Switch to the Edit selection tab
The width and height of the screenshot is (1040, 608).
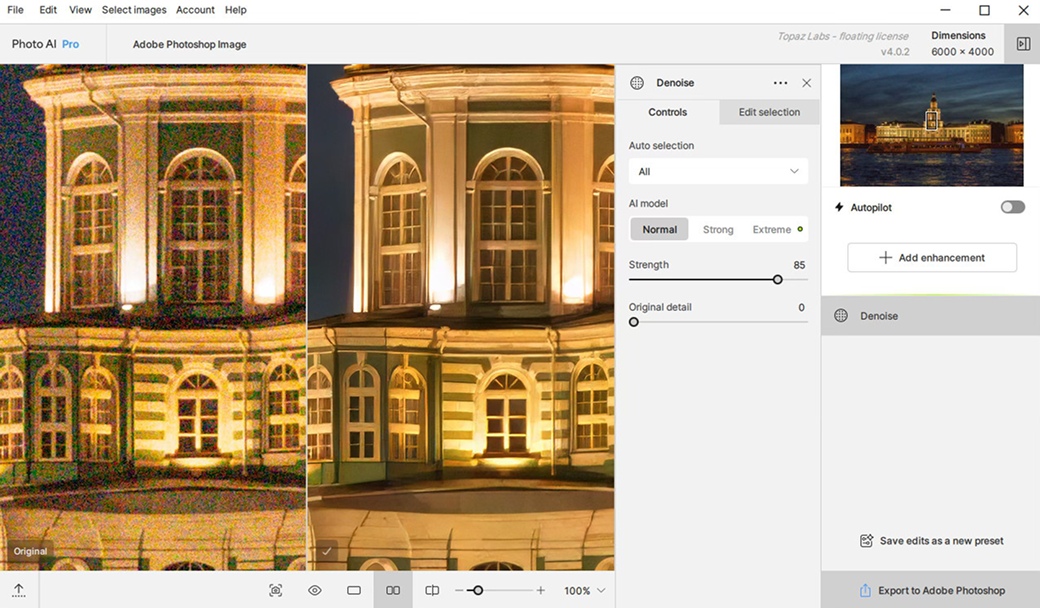(x=769, y=112)
